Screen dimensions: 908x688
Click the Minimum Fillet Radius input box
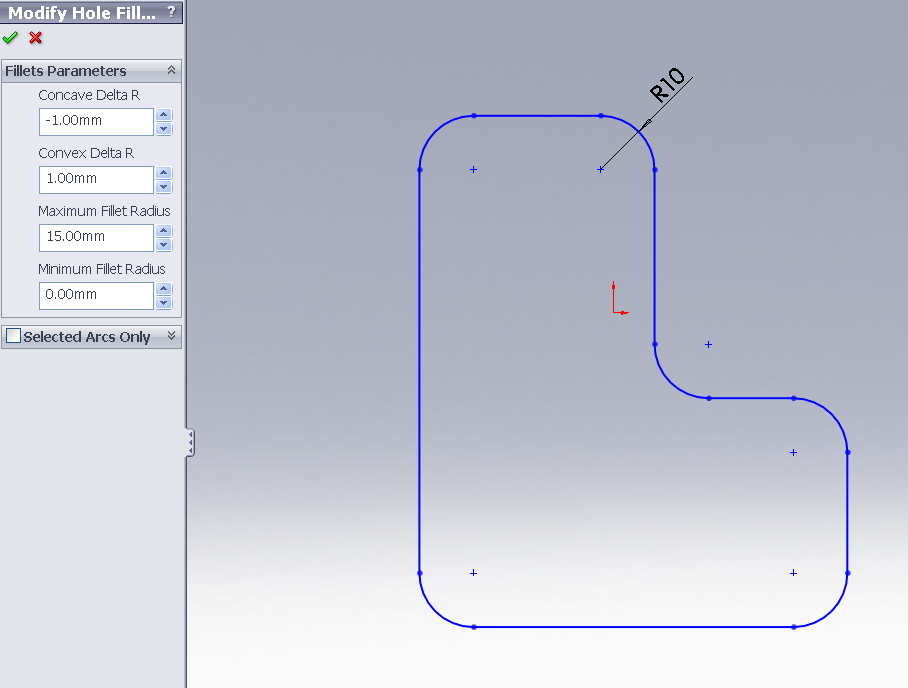96,295
